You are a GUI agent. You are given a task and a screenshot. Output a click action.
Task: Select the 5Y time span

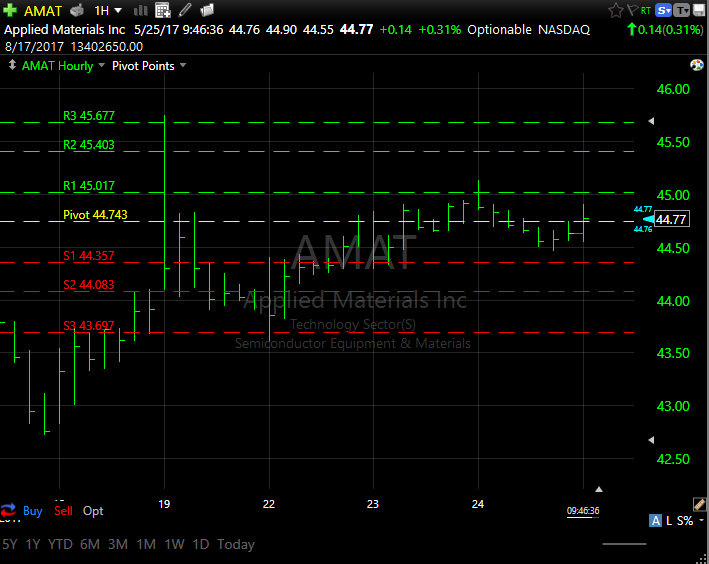coord(9,544)
